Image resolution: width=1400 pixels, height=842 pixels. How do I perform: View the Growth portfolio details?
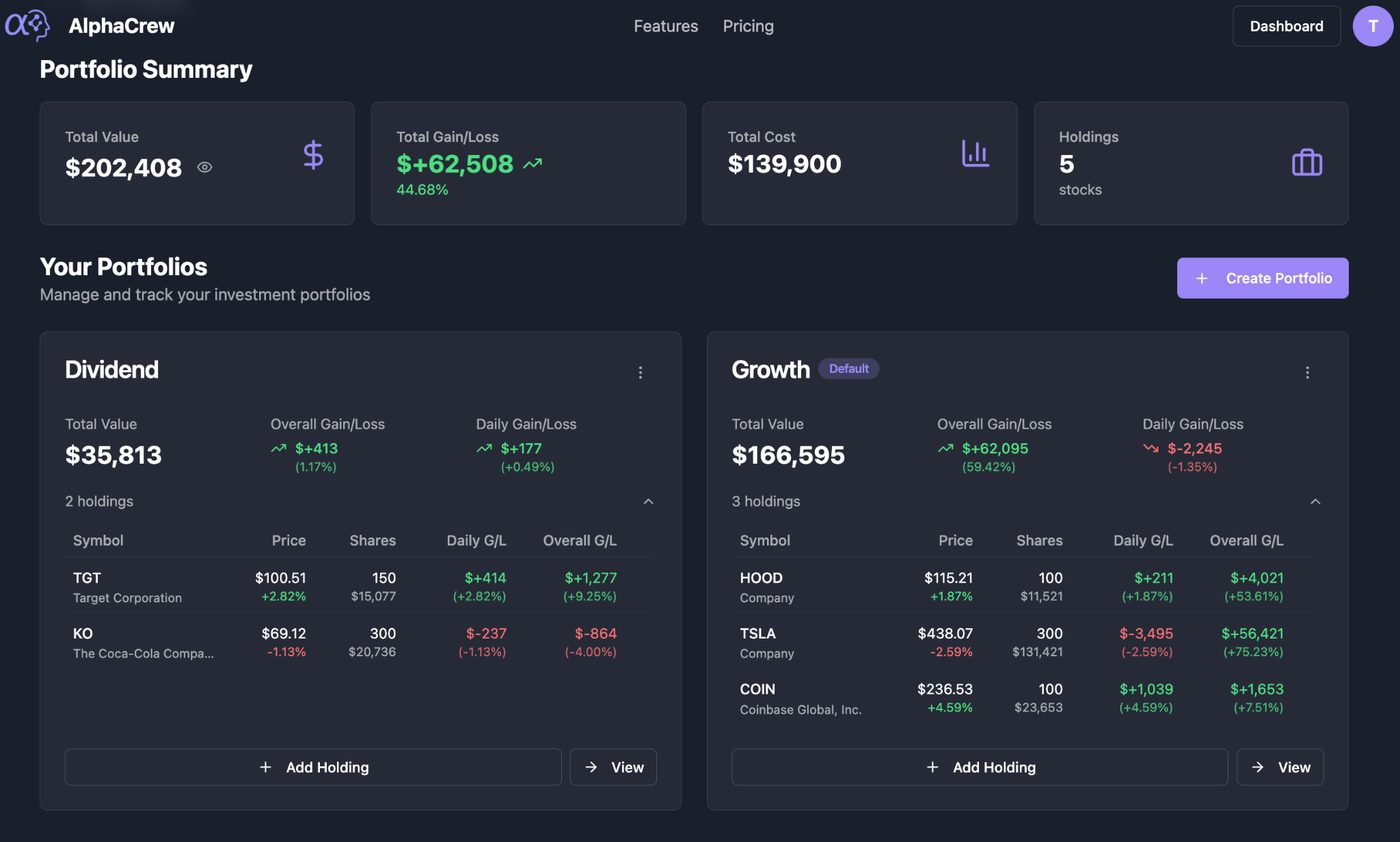tap(1280, 767)
